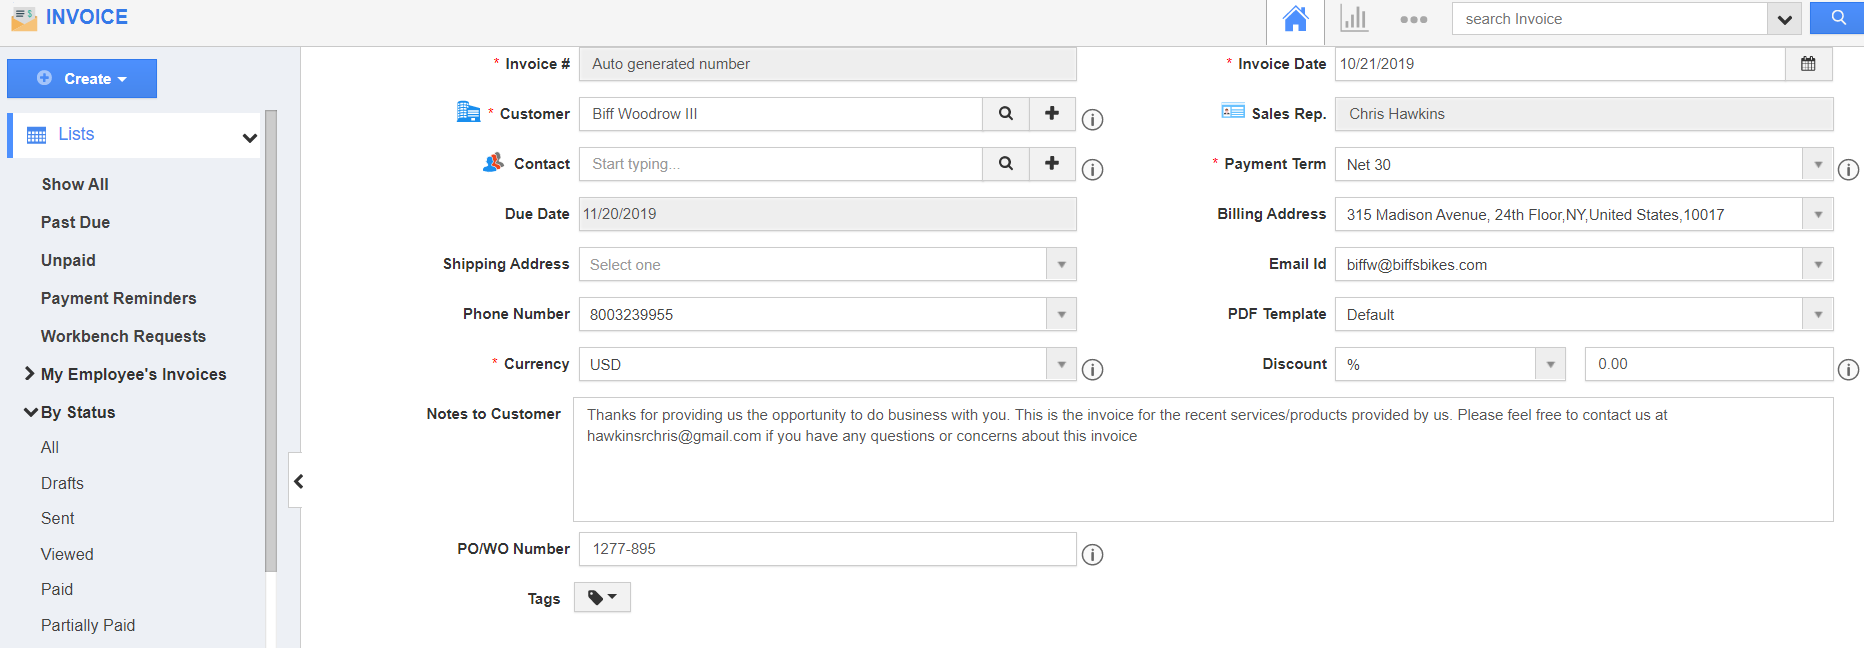Open the Tags dropdown button
Screen dimensions: 1864x648
(602, 598)
